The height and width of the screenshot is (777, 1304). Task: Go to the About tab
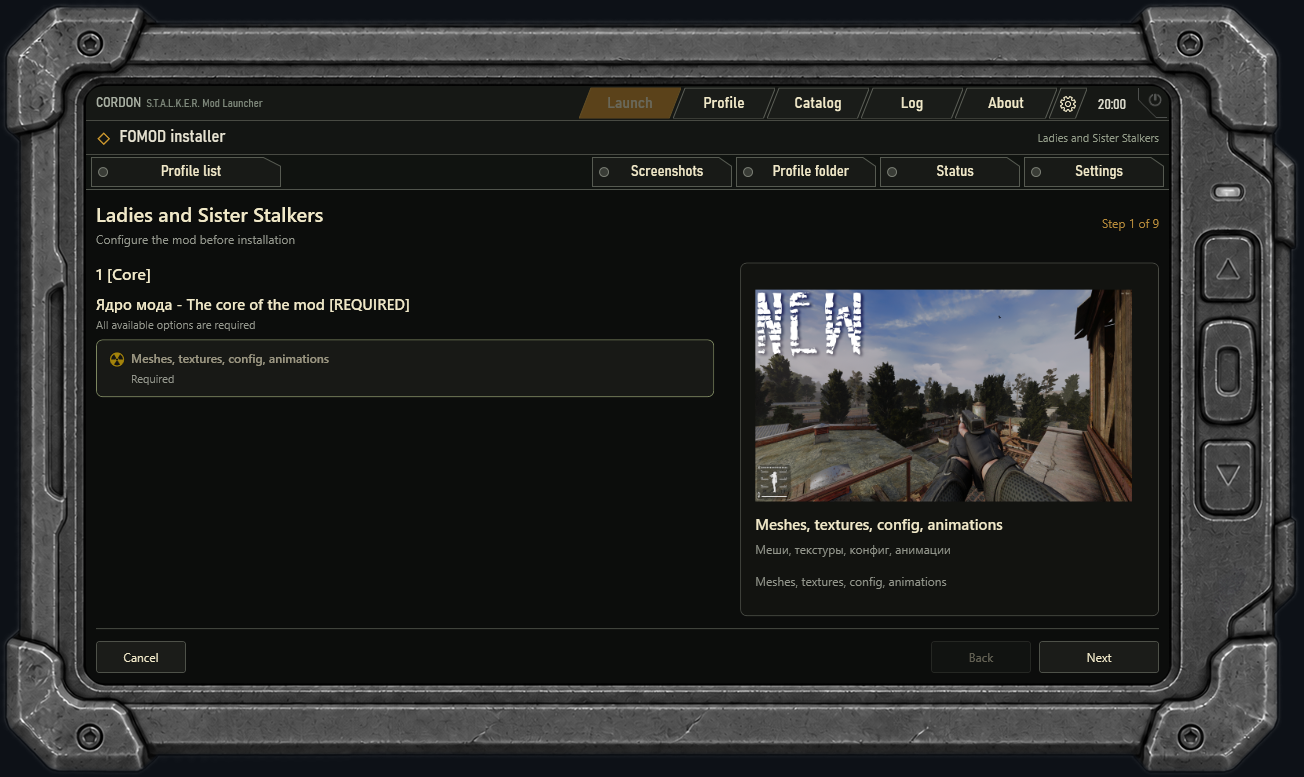click(x=1005, y=103)
